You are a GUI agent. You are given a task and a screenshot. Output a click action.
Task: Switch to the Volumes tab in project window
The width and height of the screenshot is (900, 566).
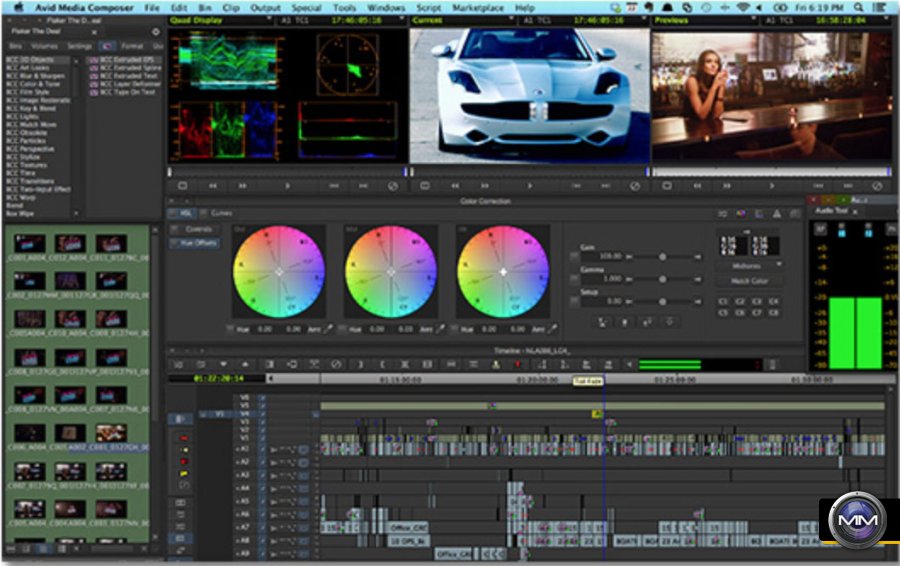click(x=44, y=46)
